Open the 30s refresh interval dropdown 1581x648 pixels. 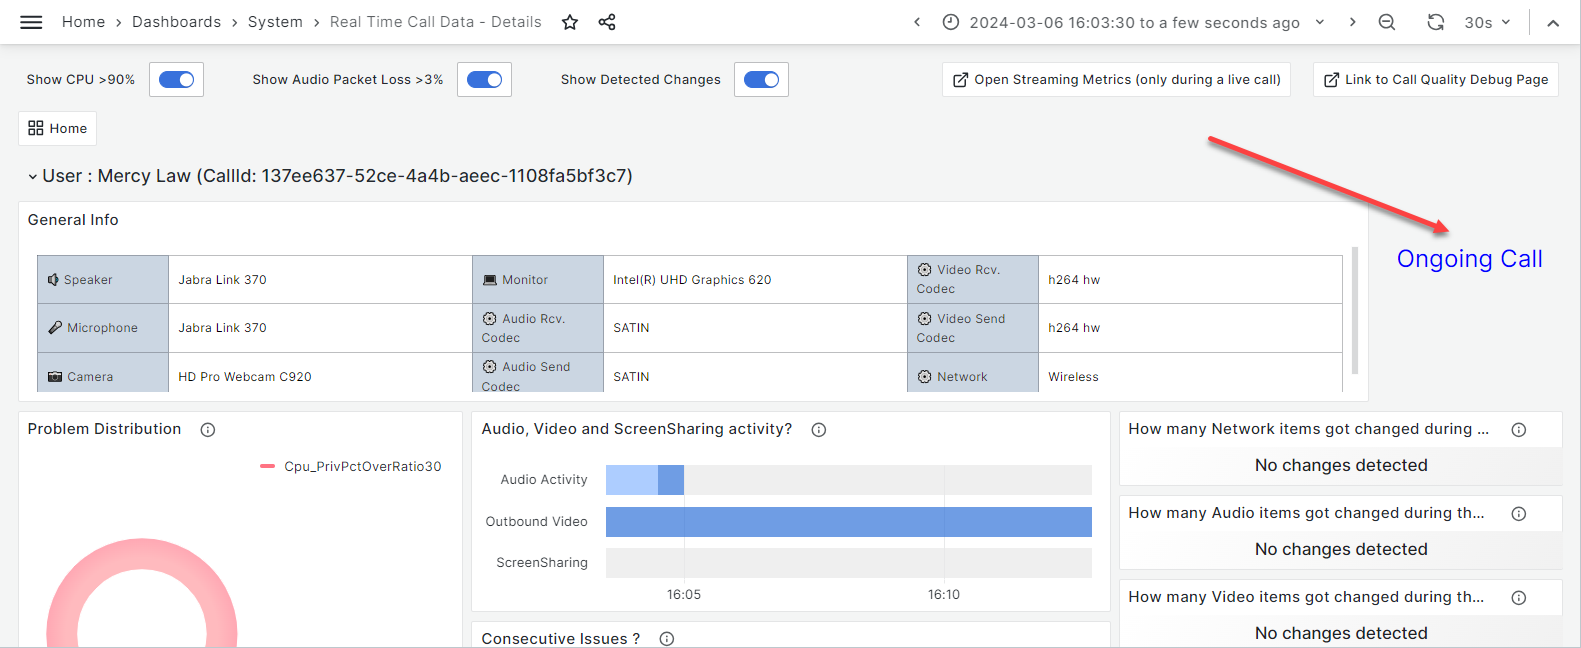pyautogui.click(x=1487, y=22)
